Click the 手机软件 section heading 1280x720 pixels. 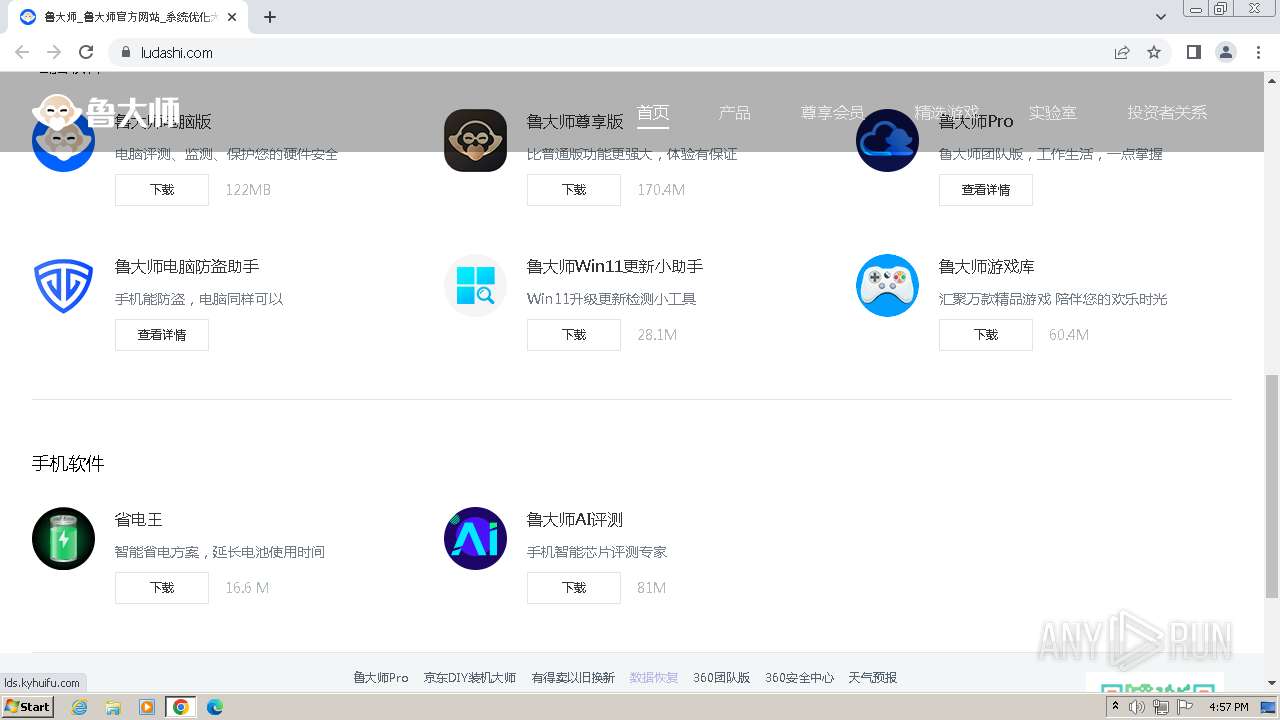(68, 464)
